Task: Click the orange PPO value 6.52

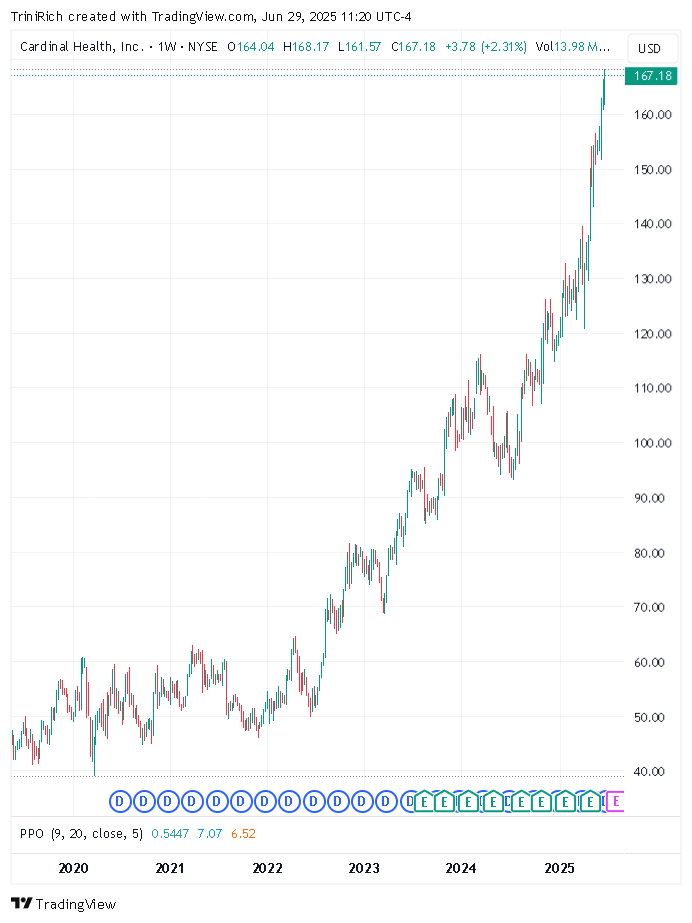Action: tap(243, 834)
